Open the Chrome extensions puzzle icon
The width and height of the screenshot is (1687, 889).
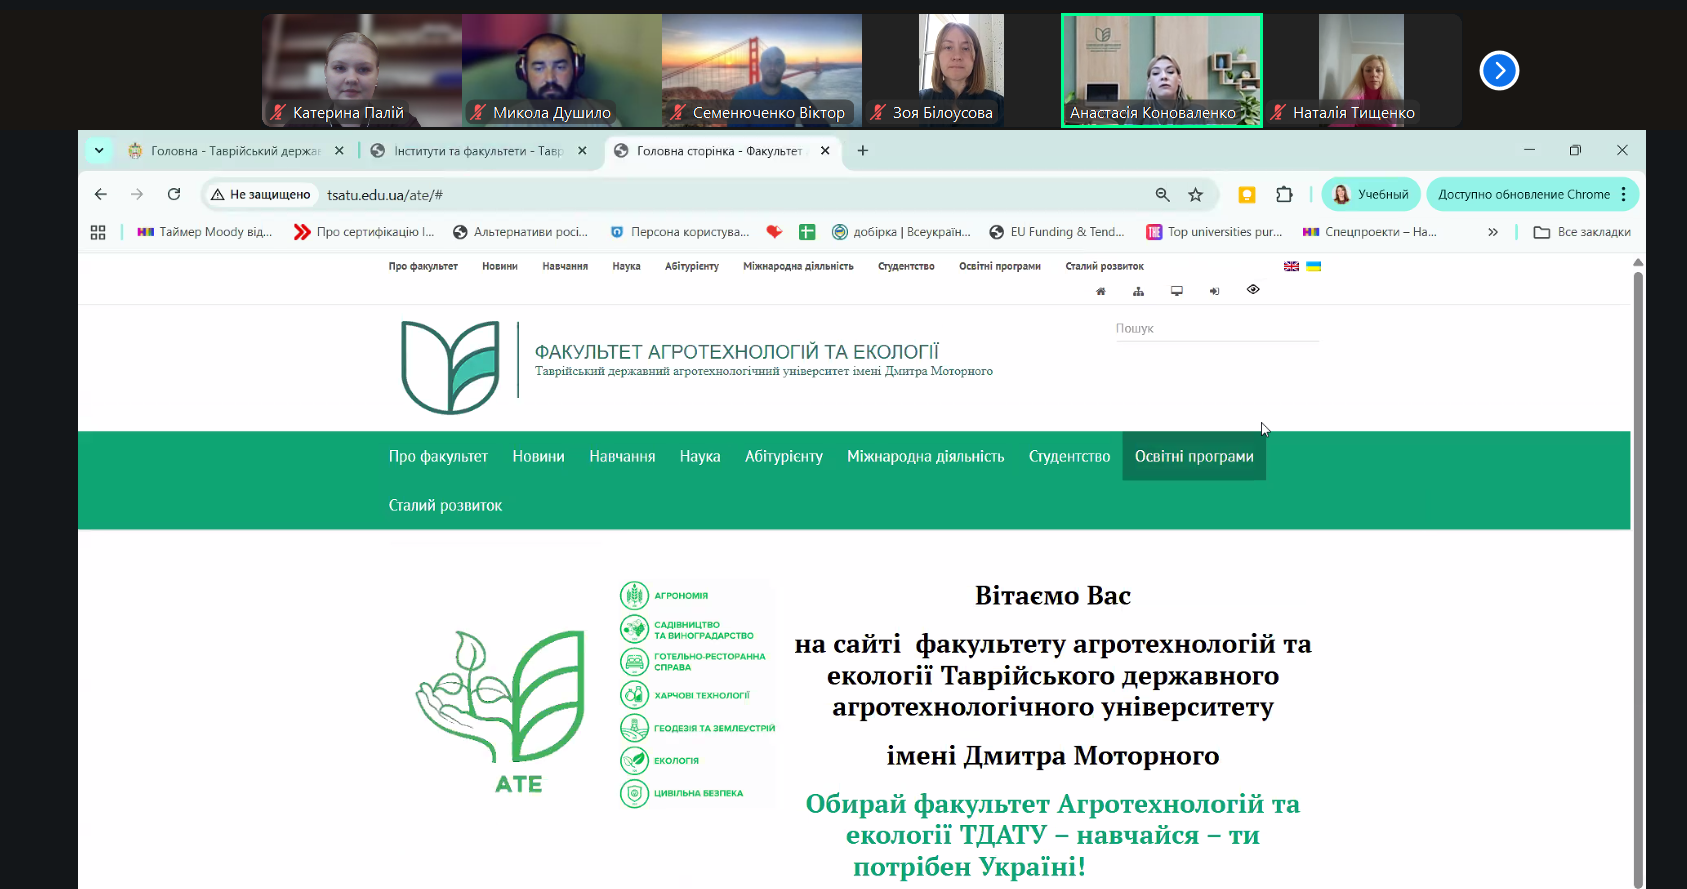click(x=1284, y=195)
